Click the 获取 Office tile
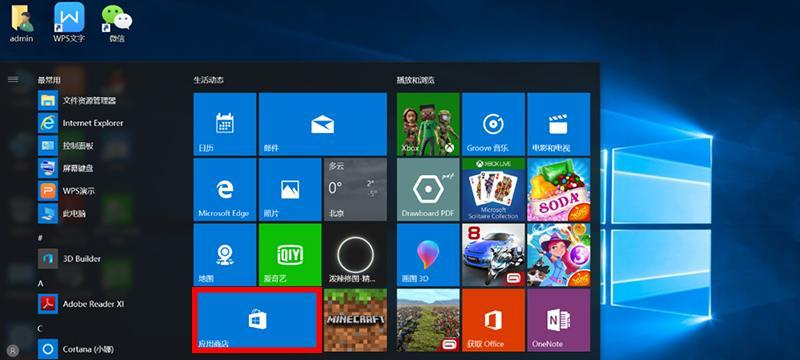The width and height of the screenshot is (800, 360). point(493,320)
